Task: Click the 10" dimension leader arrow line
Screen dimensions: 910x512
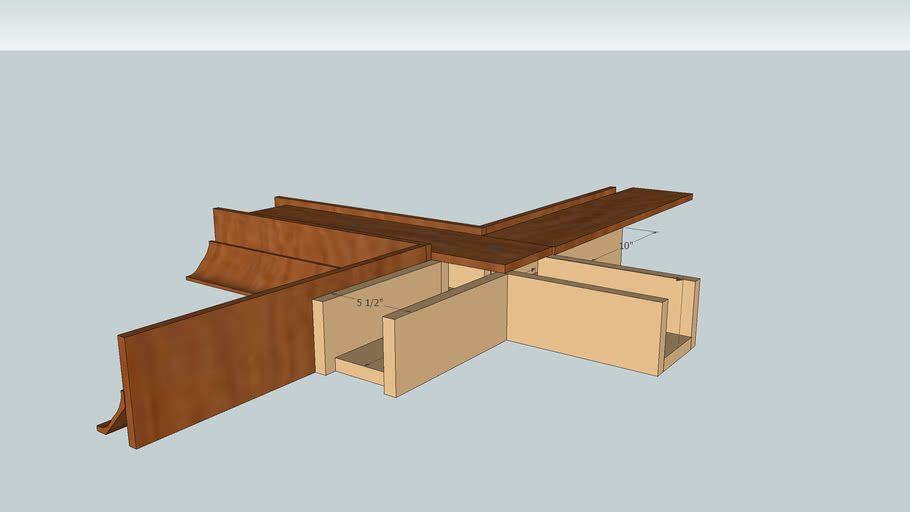Action: tap(640, 233)
